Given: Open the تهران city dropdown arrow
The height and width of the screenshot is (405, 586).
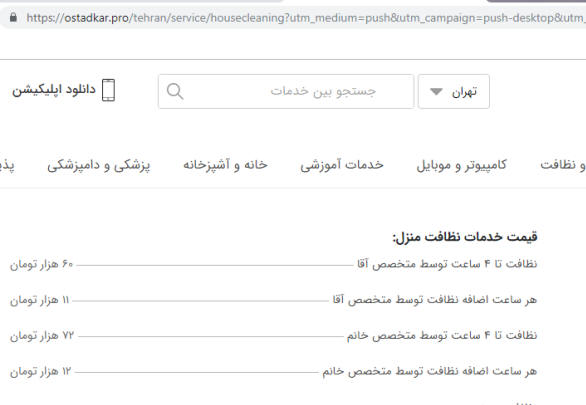Looking at the screenshot, I should [436, 91].
